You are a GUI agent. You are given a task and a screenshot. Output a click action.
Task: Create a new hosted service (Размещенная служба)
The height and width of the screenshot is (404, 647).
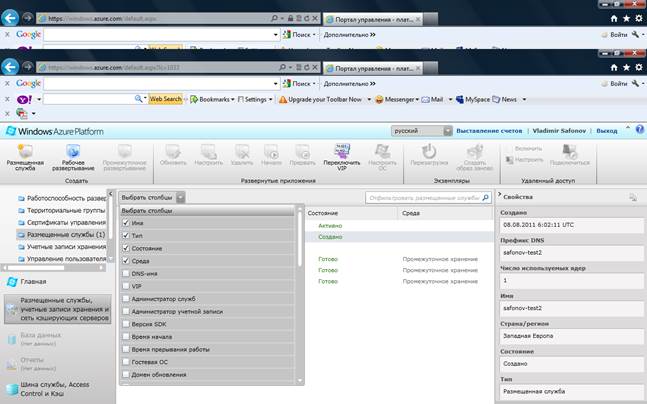(25, 157)
